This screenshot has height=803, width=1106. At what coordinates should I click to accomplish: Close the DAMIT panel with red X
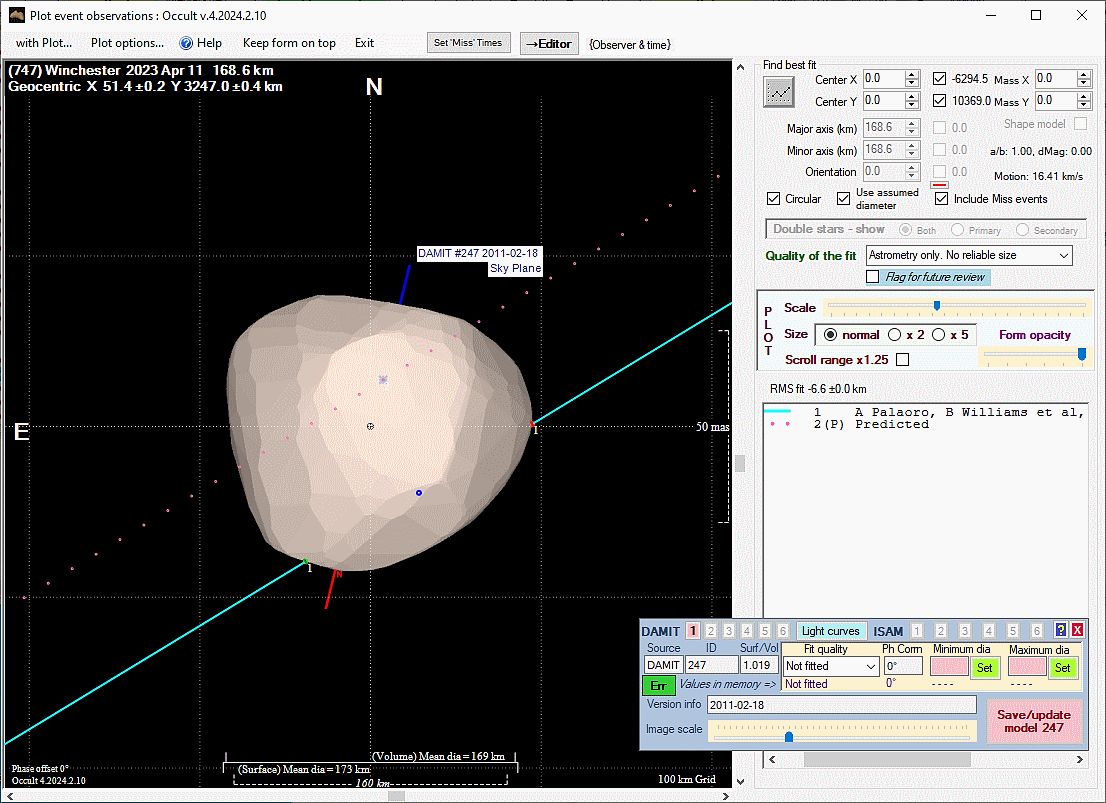point(1077,630)
